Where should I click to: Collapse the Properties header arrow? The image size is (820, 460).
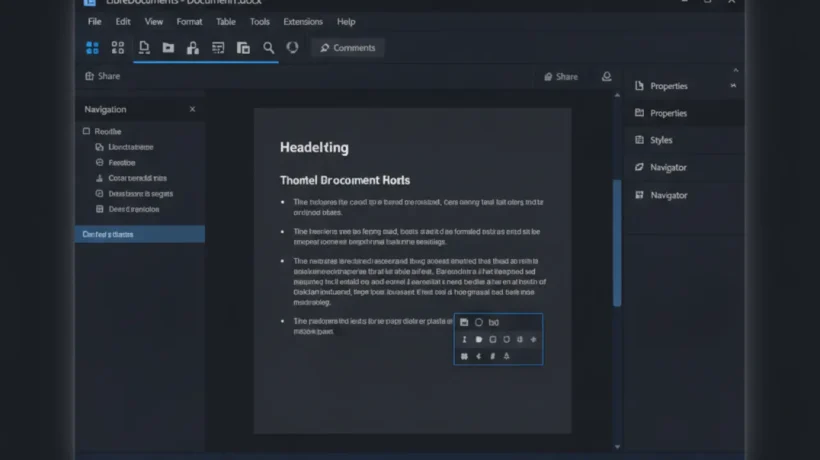click(733, 85)
